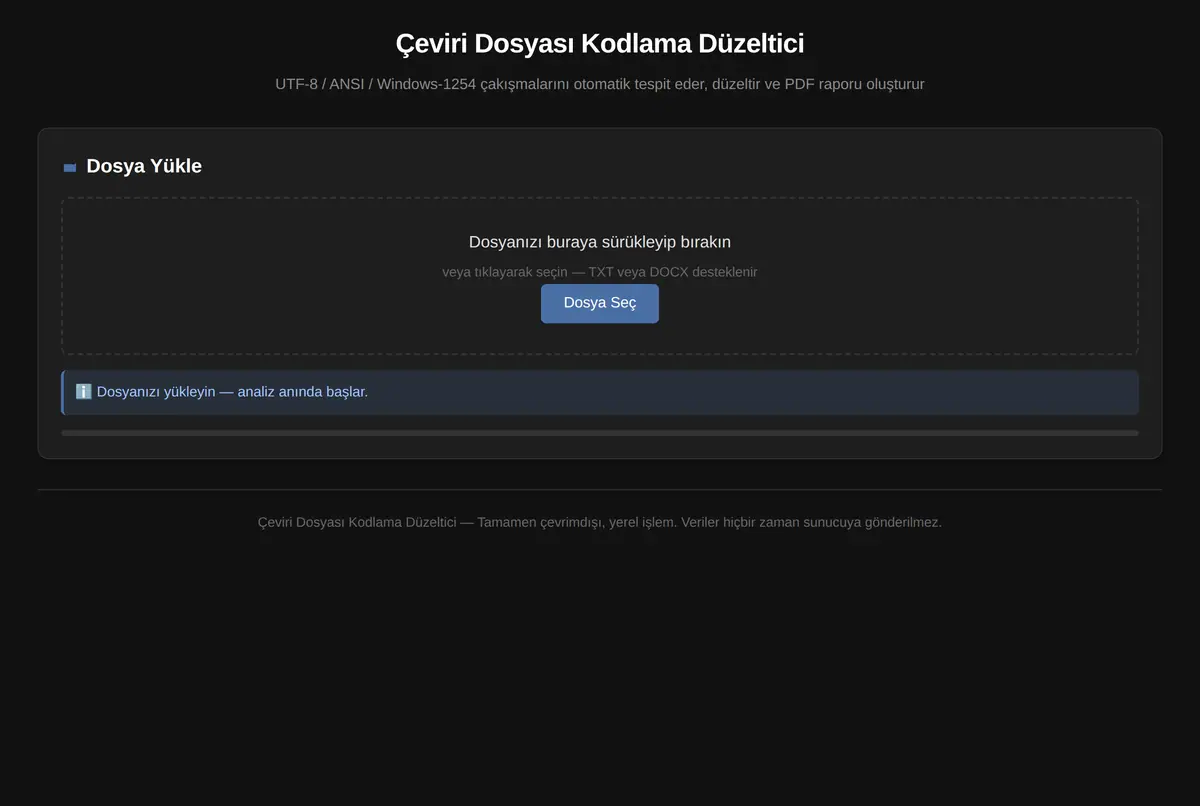This screenshot has width=1200, height=806.
Task: Click the Dosya Seç button
Action: (x=600, y=303)
